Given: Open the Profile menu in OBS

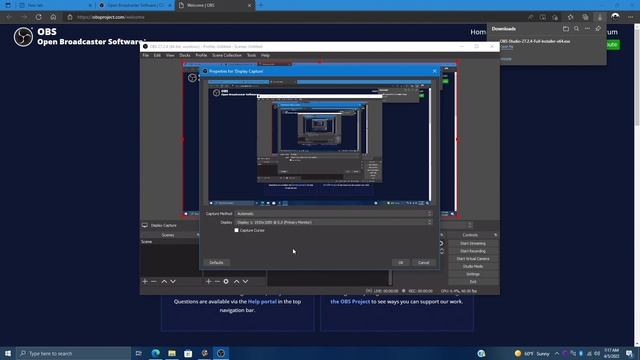Looking at the screenshot, I should pos(201,55).
